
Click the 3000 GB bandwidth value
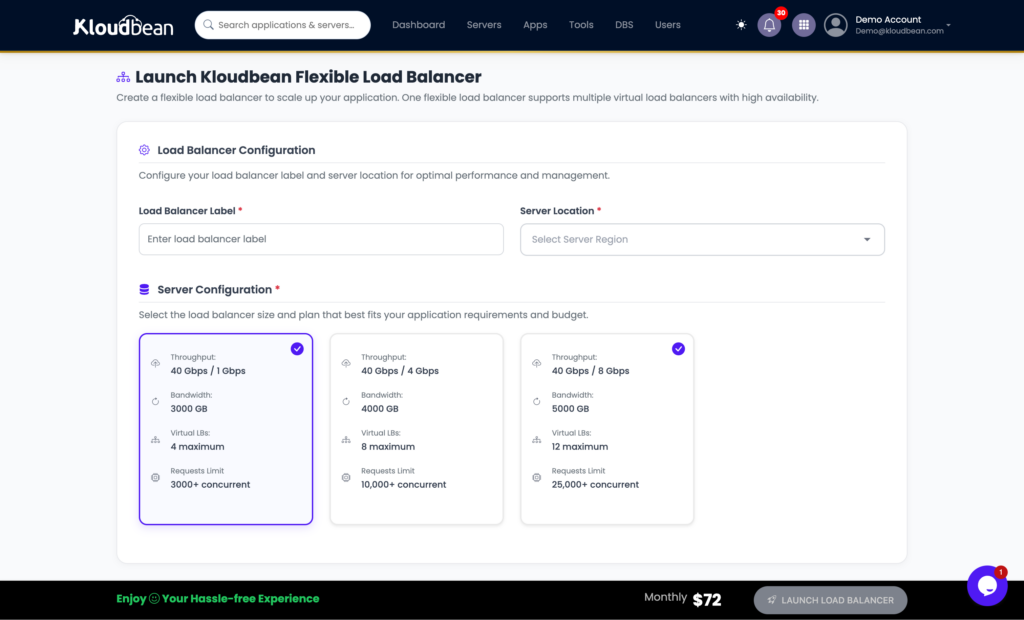[189, 409]
